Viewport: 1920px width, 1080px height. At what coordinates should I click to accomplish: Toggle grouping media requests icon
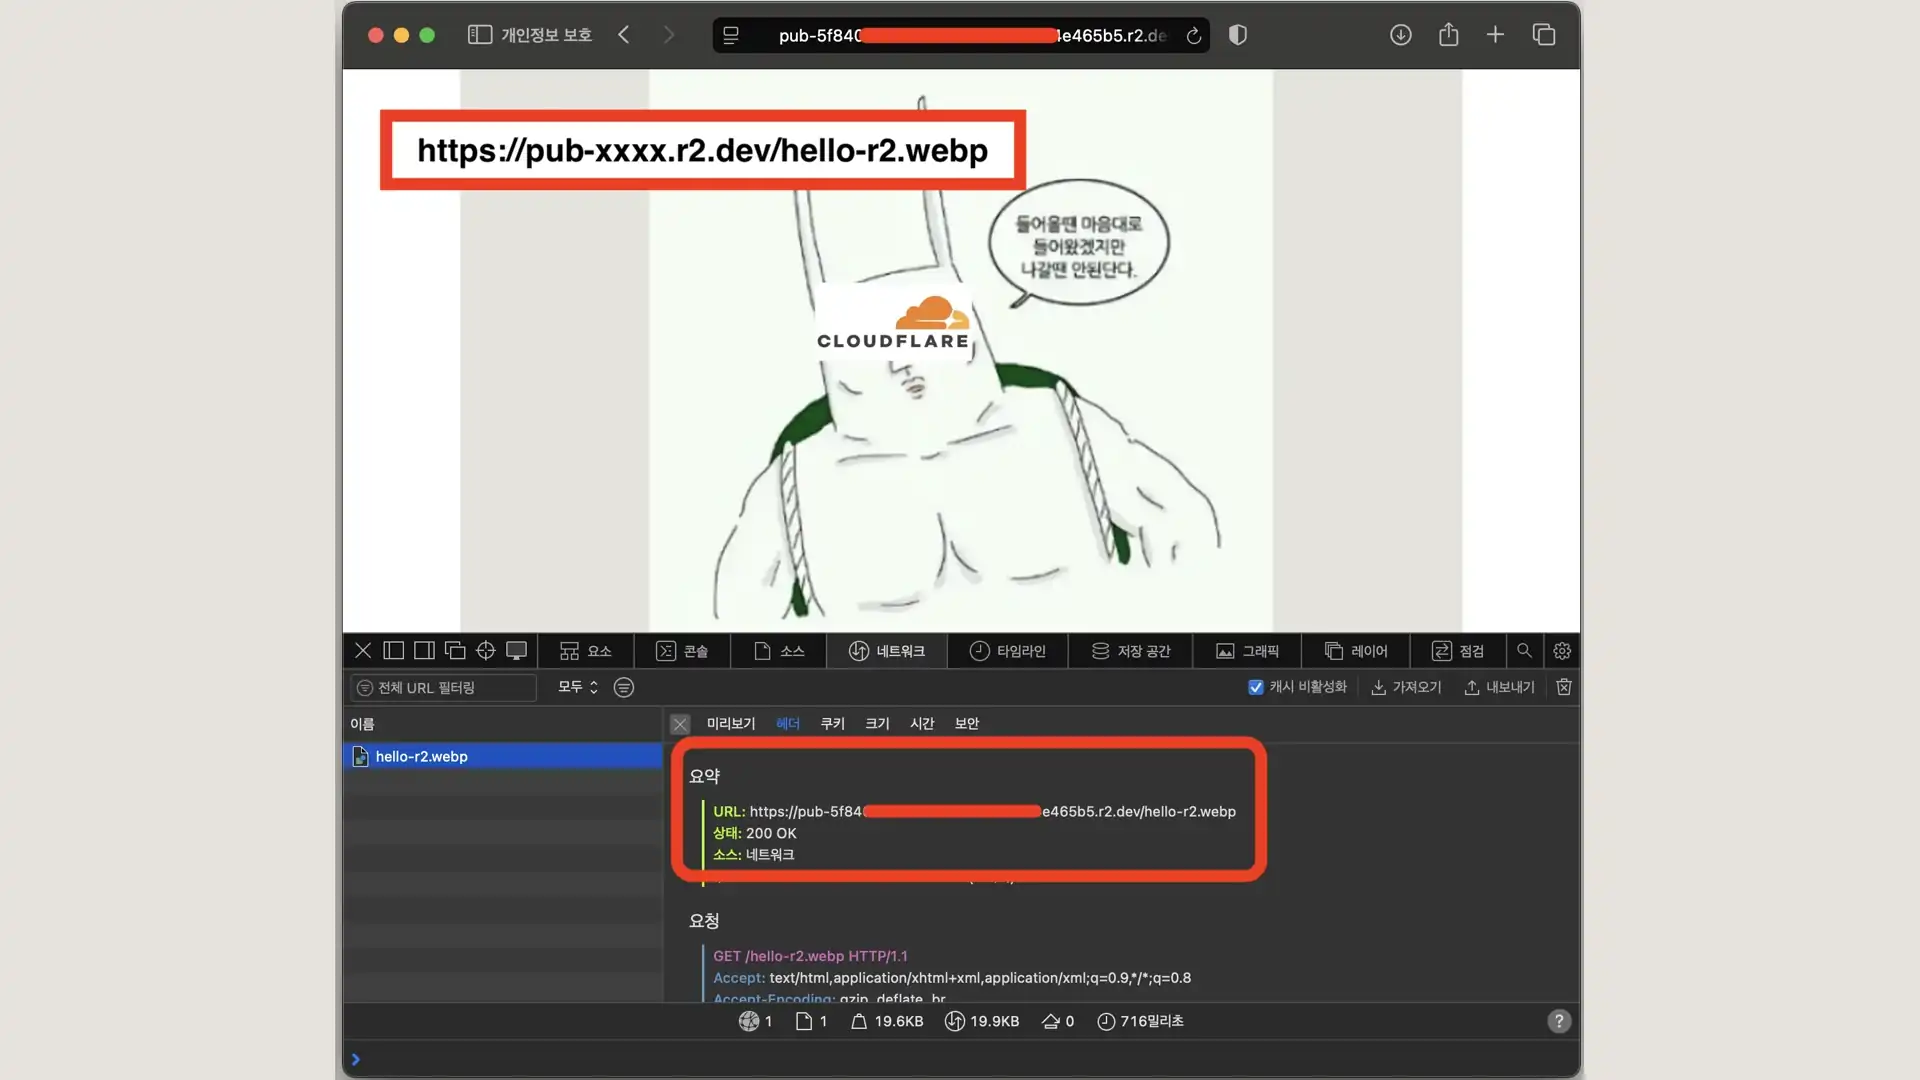(x=624, y=688)
